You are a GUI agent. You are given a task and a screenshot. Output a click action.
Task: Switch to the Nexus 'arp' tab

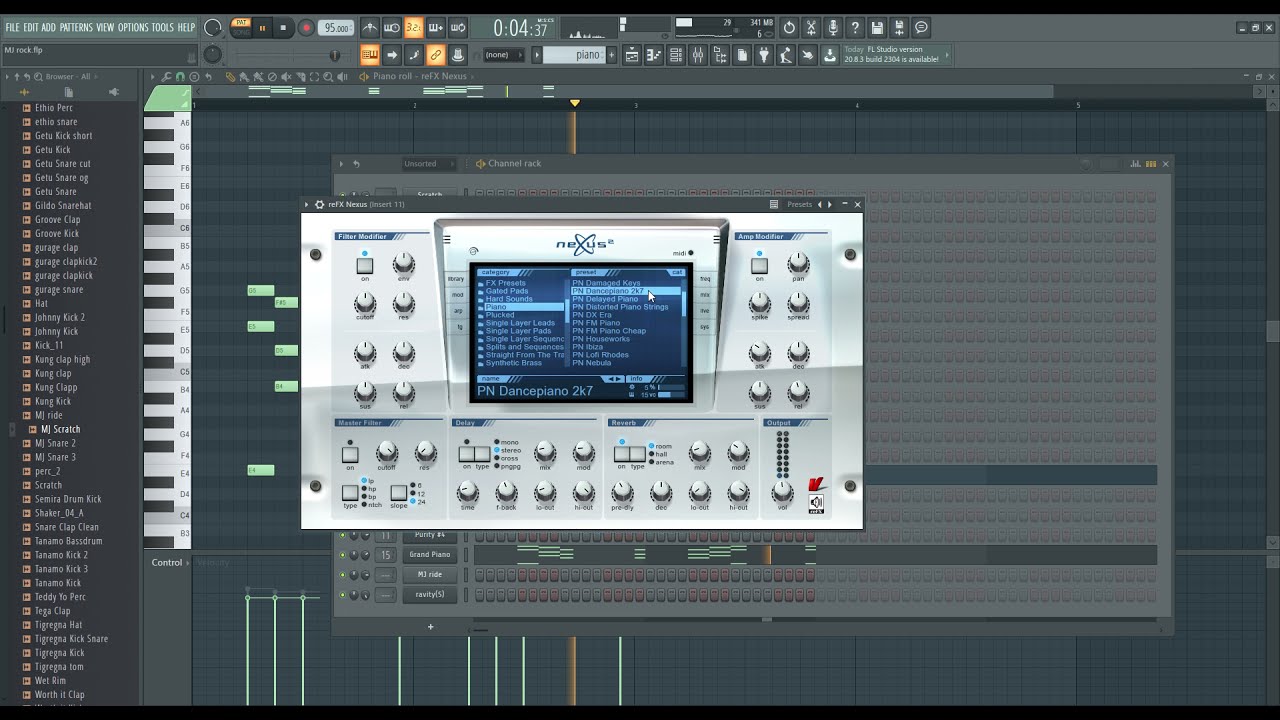459,311
